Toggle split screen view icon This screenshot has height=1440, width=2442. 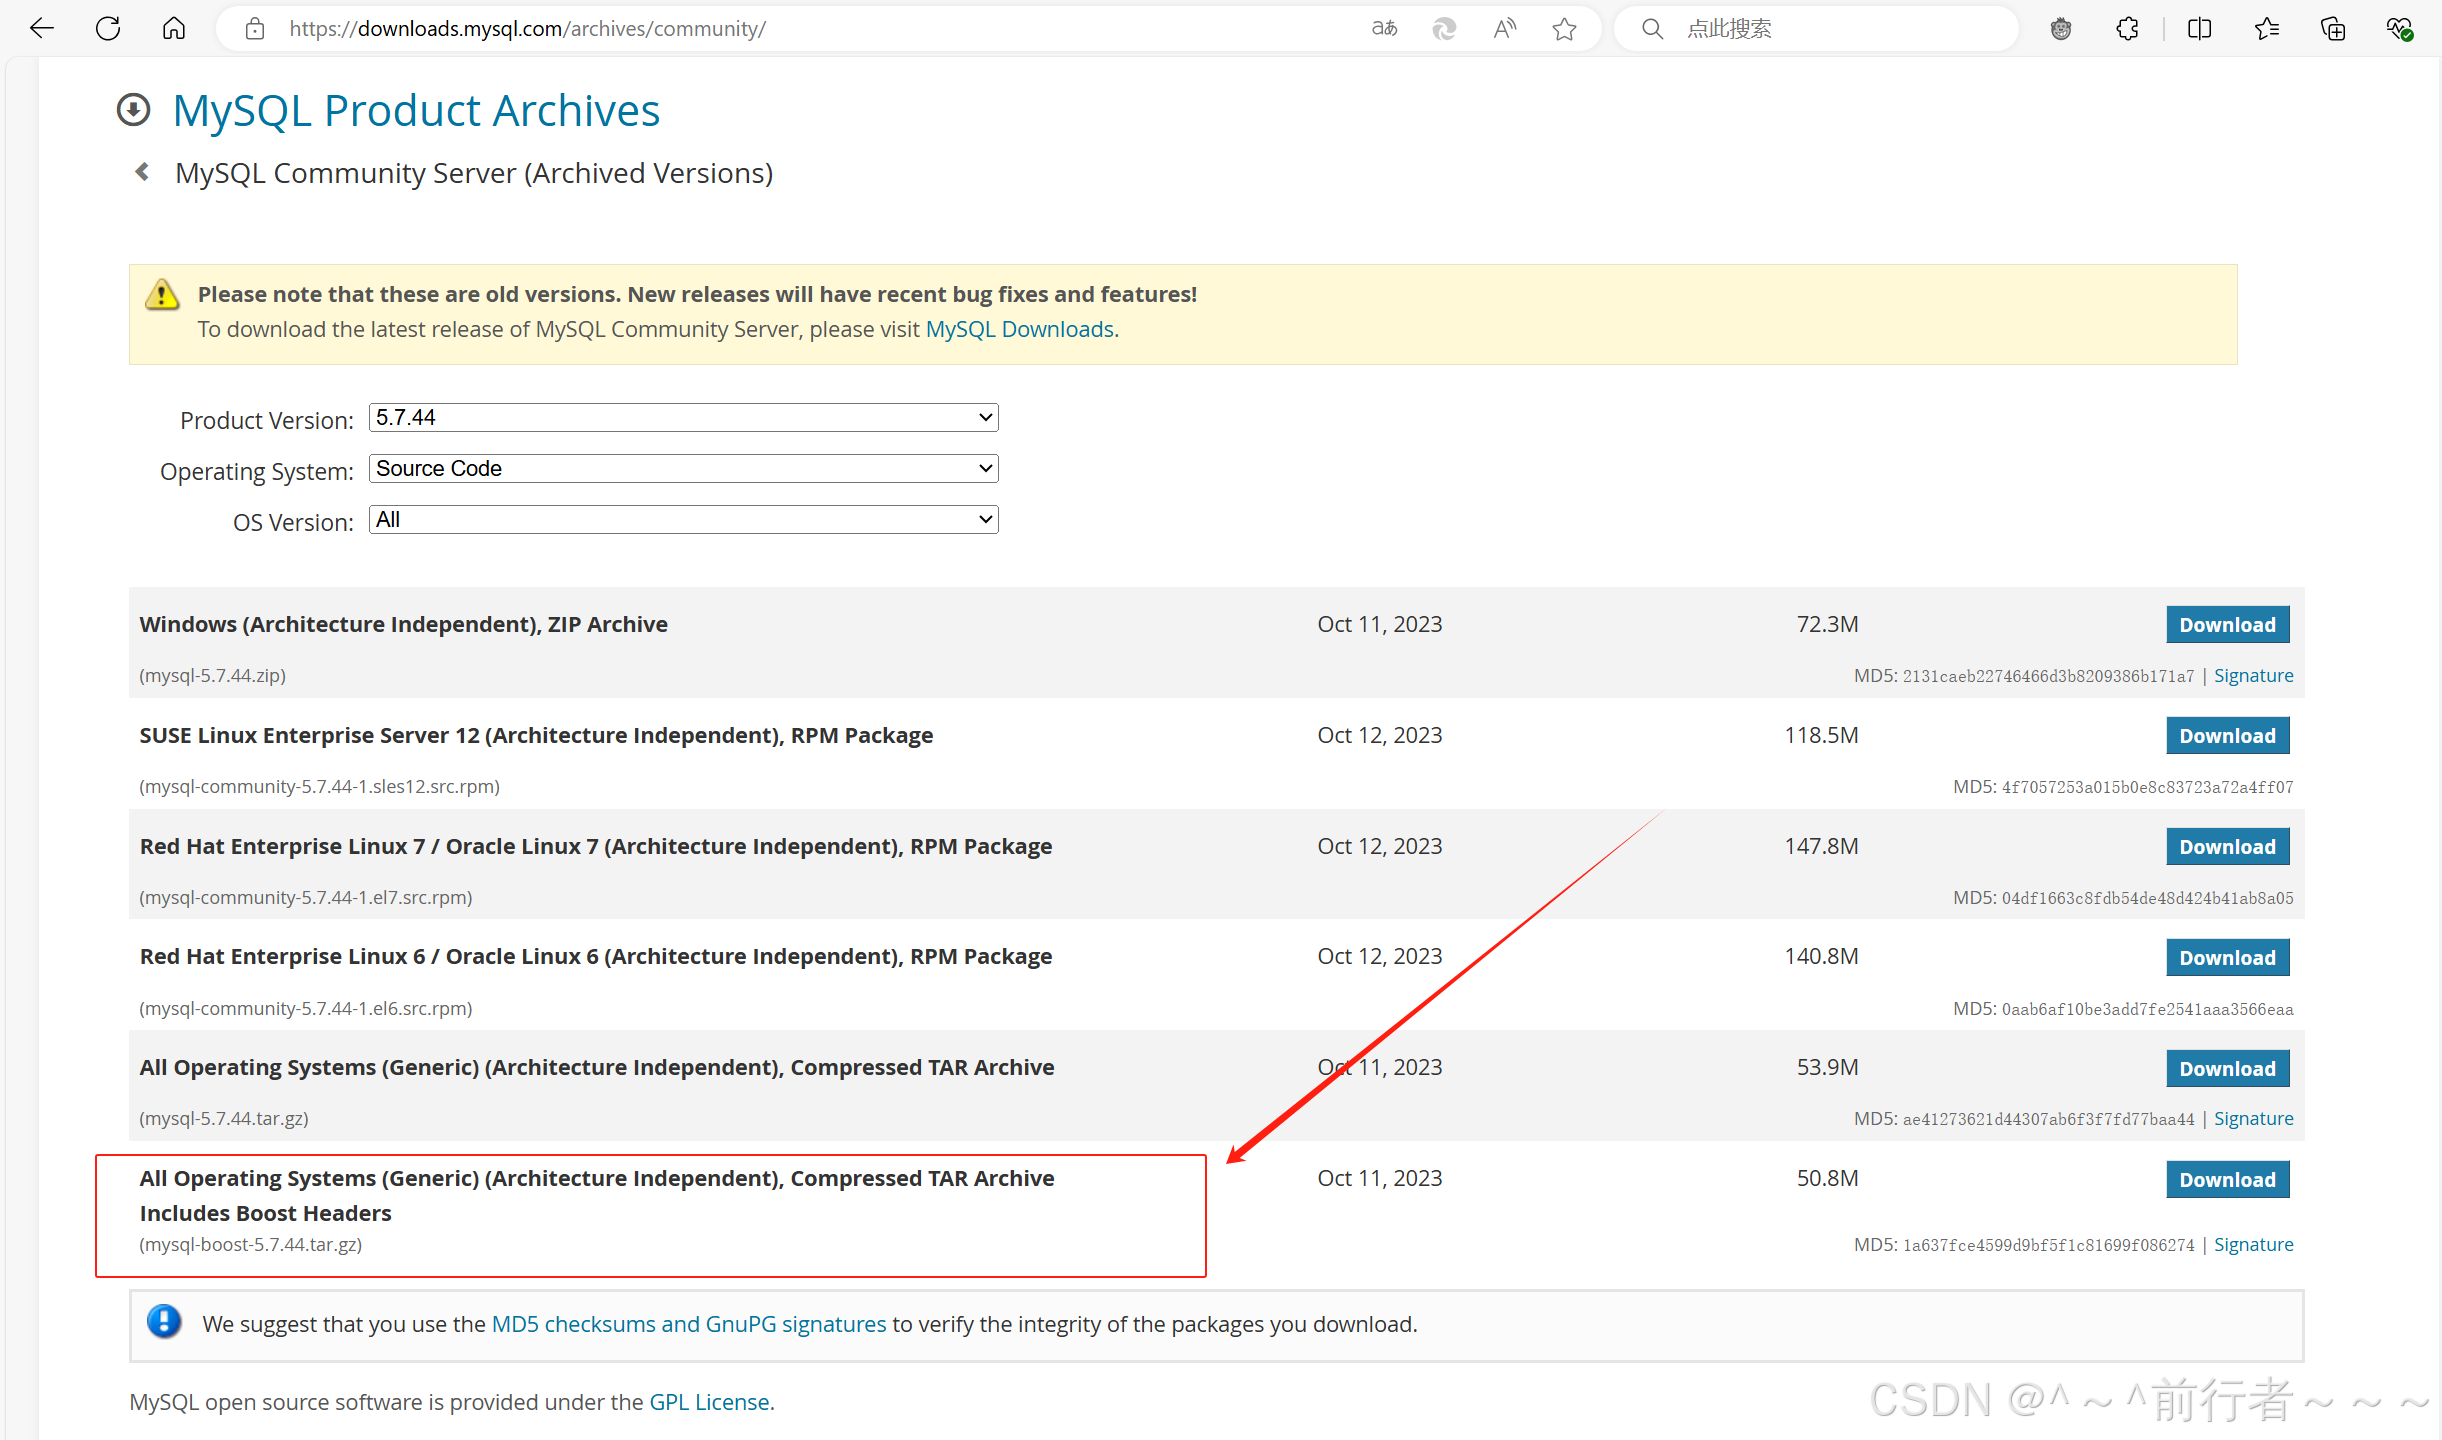[2199, 29]
